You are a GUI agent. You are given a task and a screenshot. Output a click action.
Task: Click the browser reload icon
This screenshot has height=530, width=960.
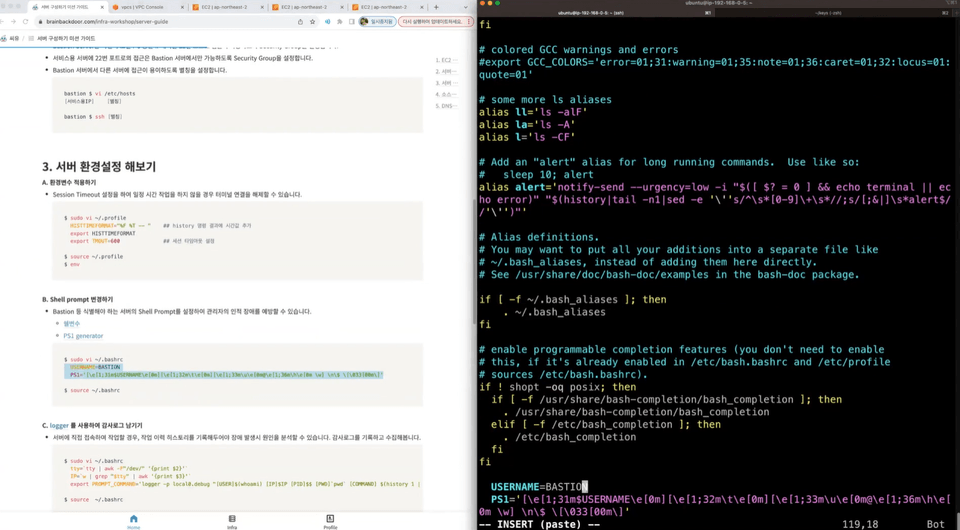click(x=25, y=21)
